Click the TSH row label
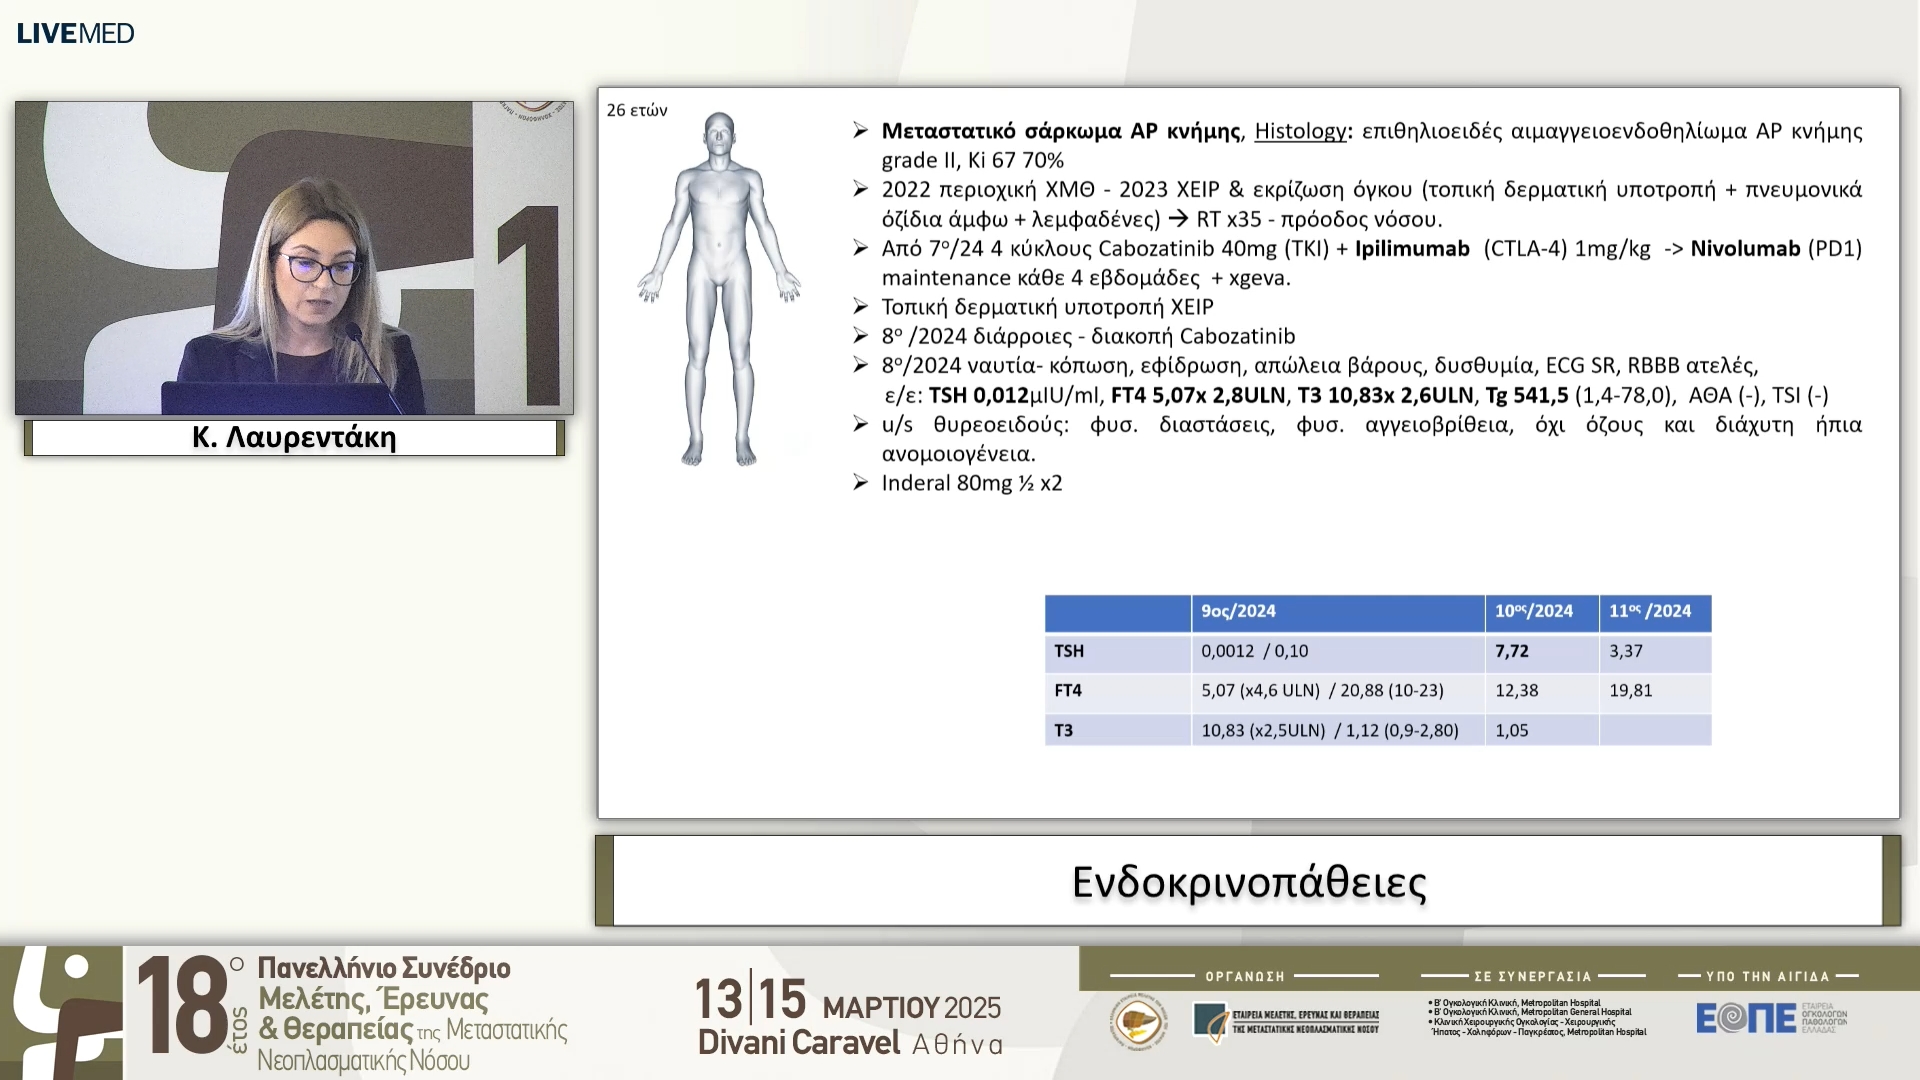Image resolution: width=1920 pixels, height=1080 pixels. tap(1069, 652)
